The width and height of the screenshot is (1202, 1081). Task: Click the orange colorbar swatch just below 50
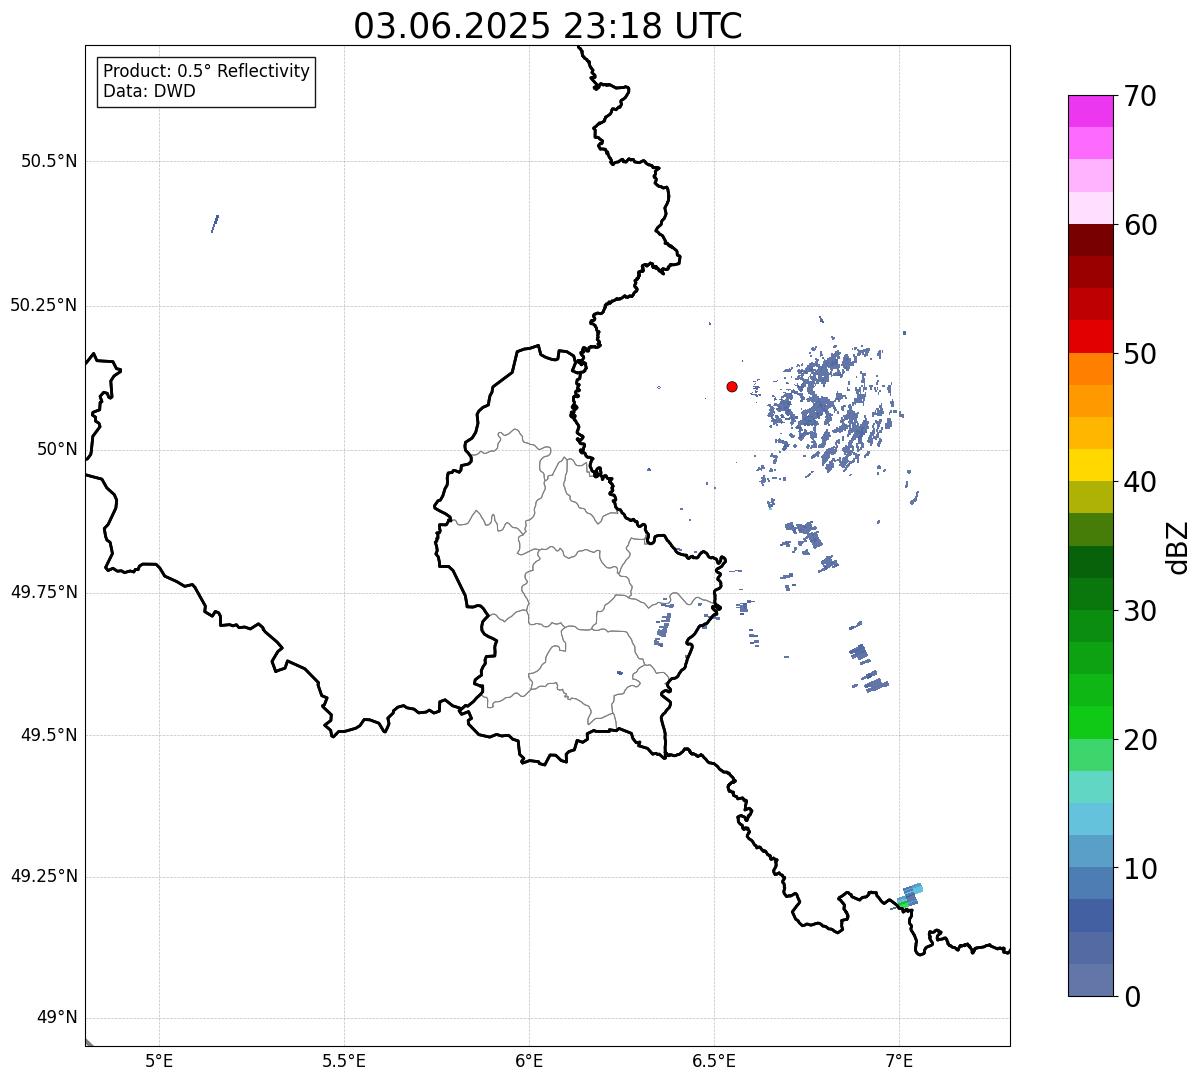(1090, 369)
